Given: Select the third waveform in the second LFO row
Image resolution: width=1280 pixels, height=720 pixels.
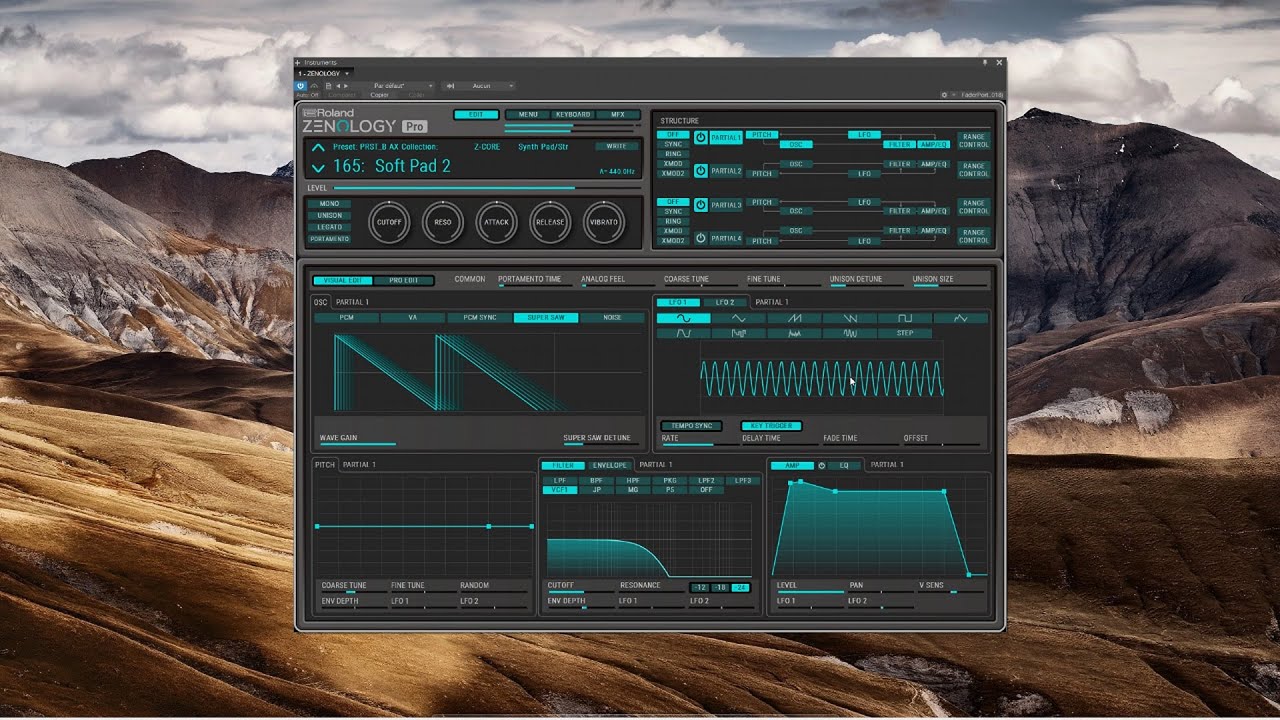Looking at the screenshot, I should 794,333.
